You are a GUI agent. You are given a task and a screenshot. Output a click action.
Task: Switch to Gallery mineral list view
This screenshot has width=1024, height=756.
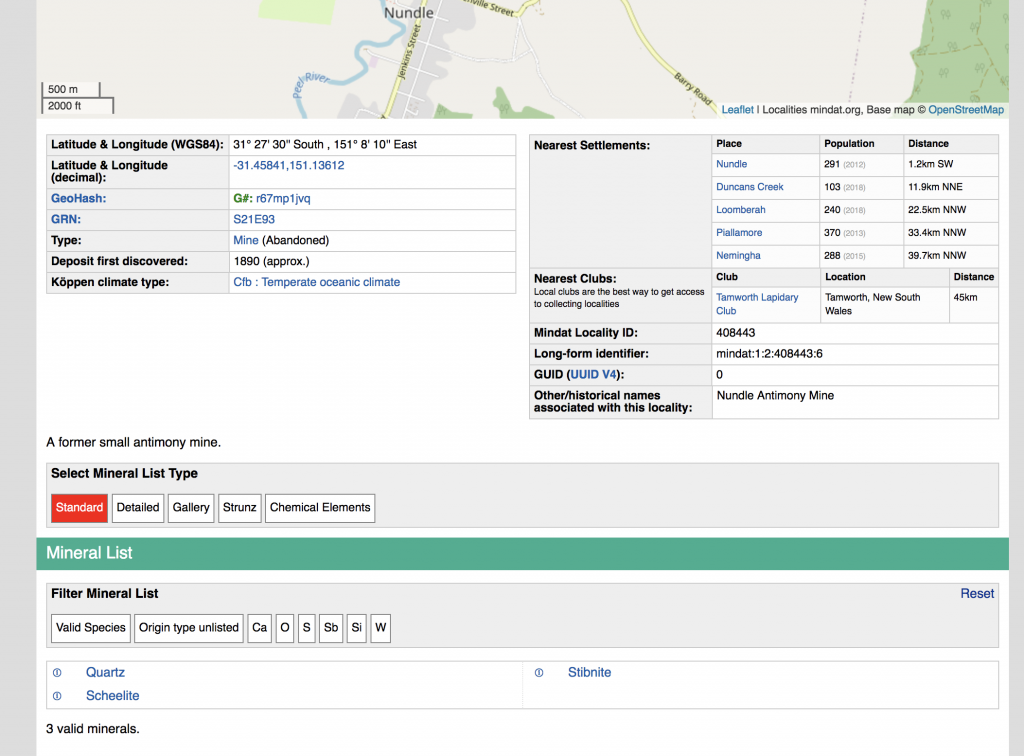[191, 508]
